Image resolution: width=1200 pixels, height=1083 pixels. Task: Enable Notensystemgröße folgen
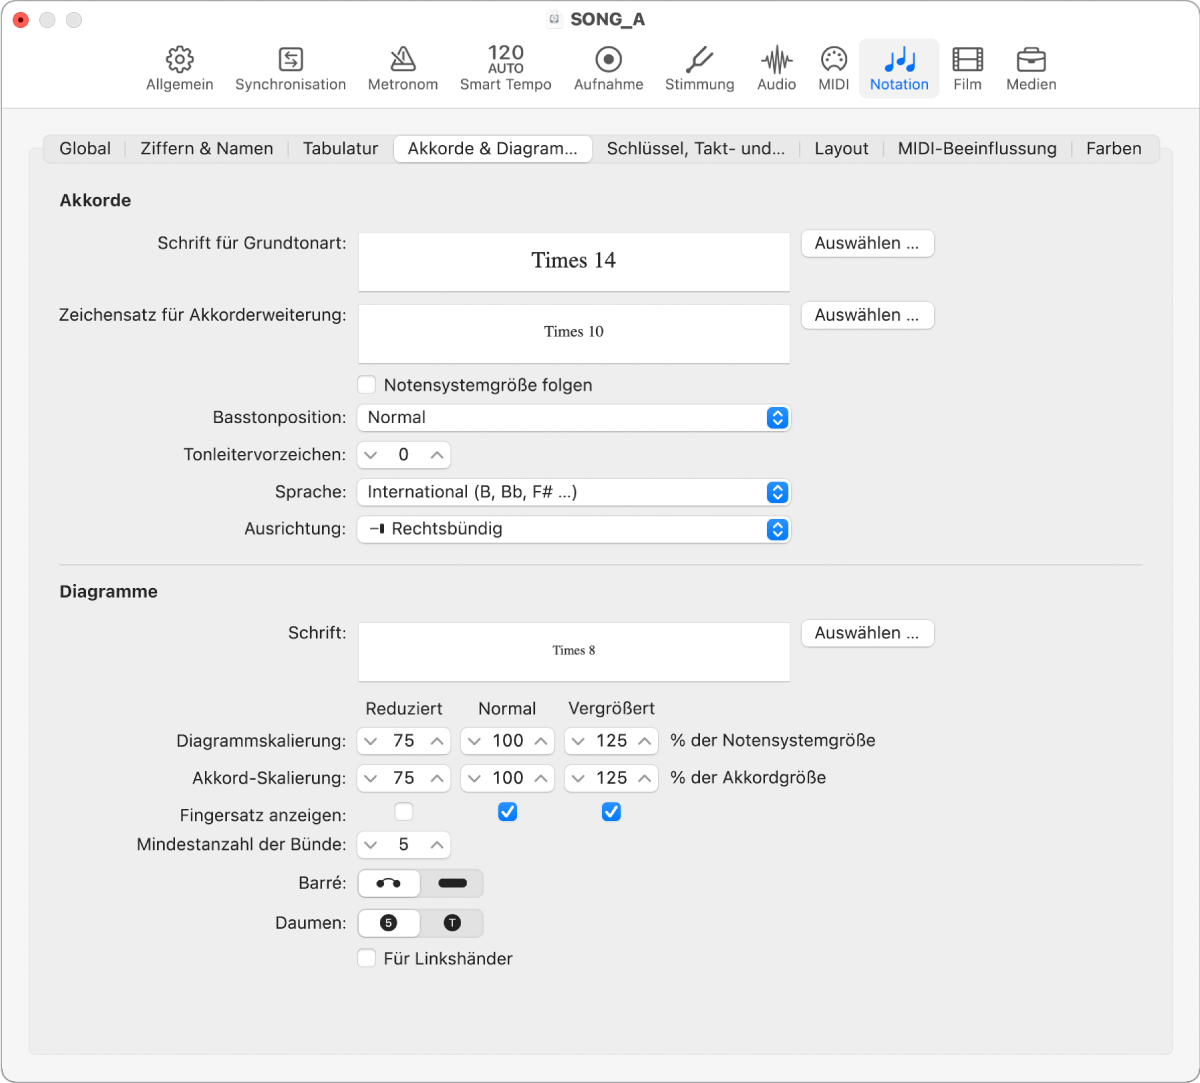click(367, 384)
